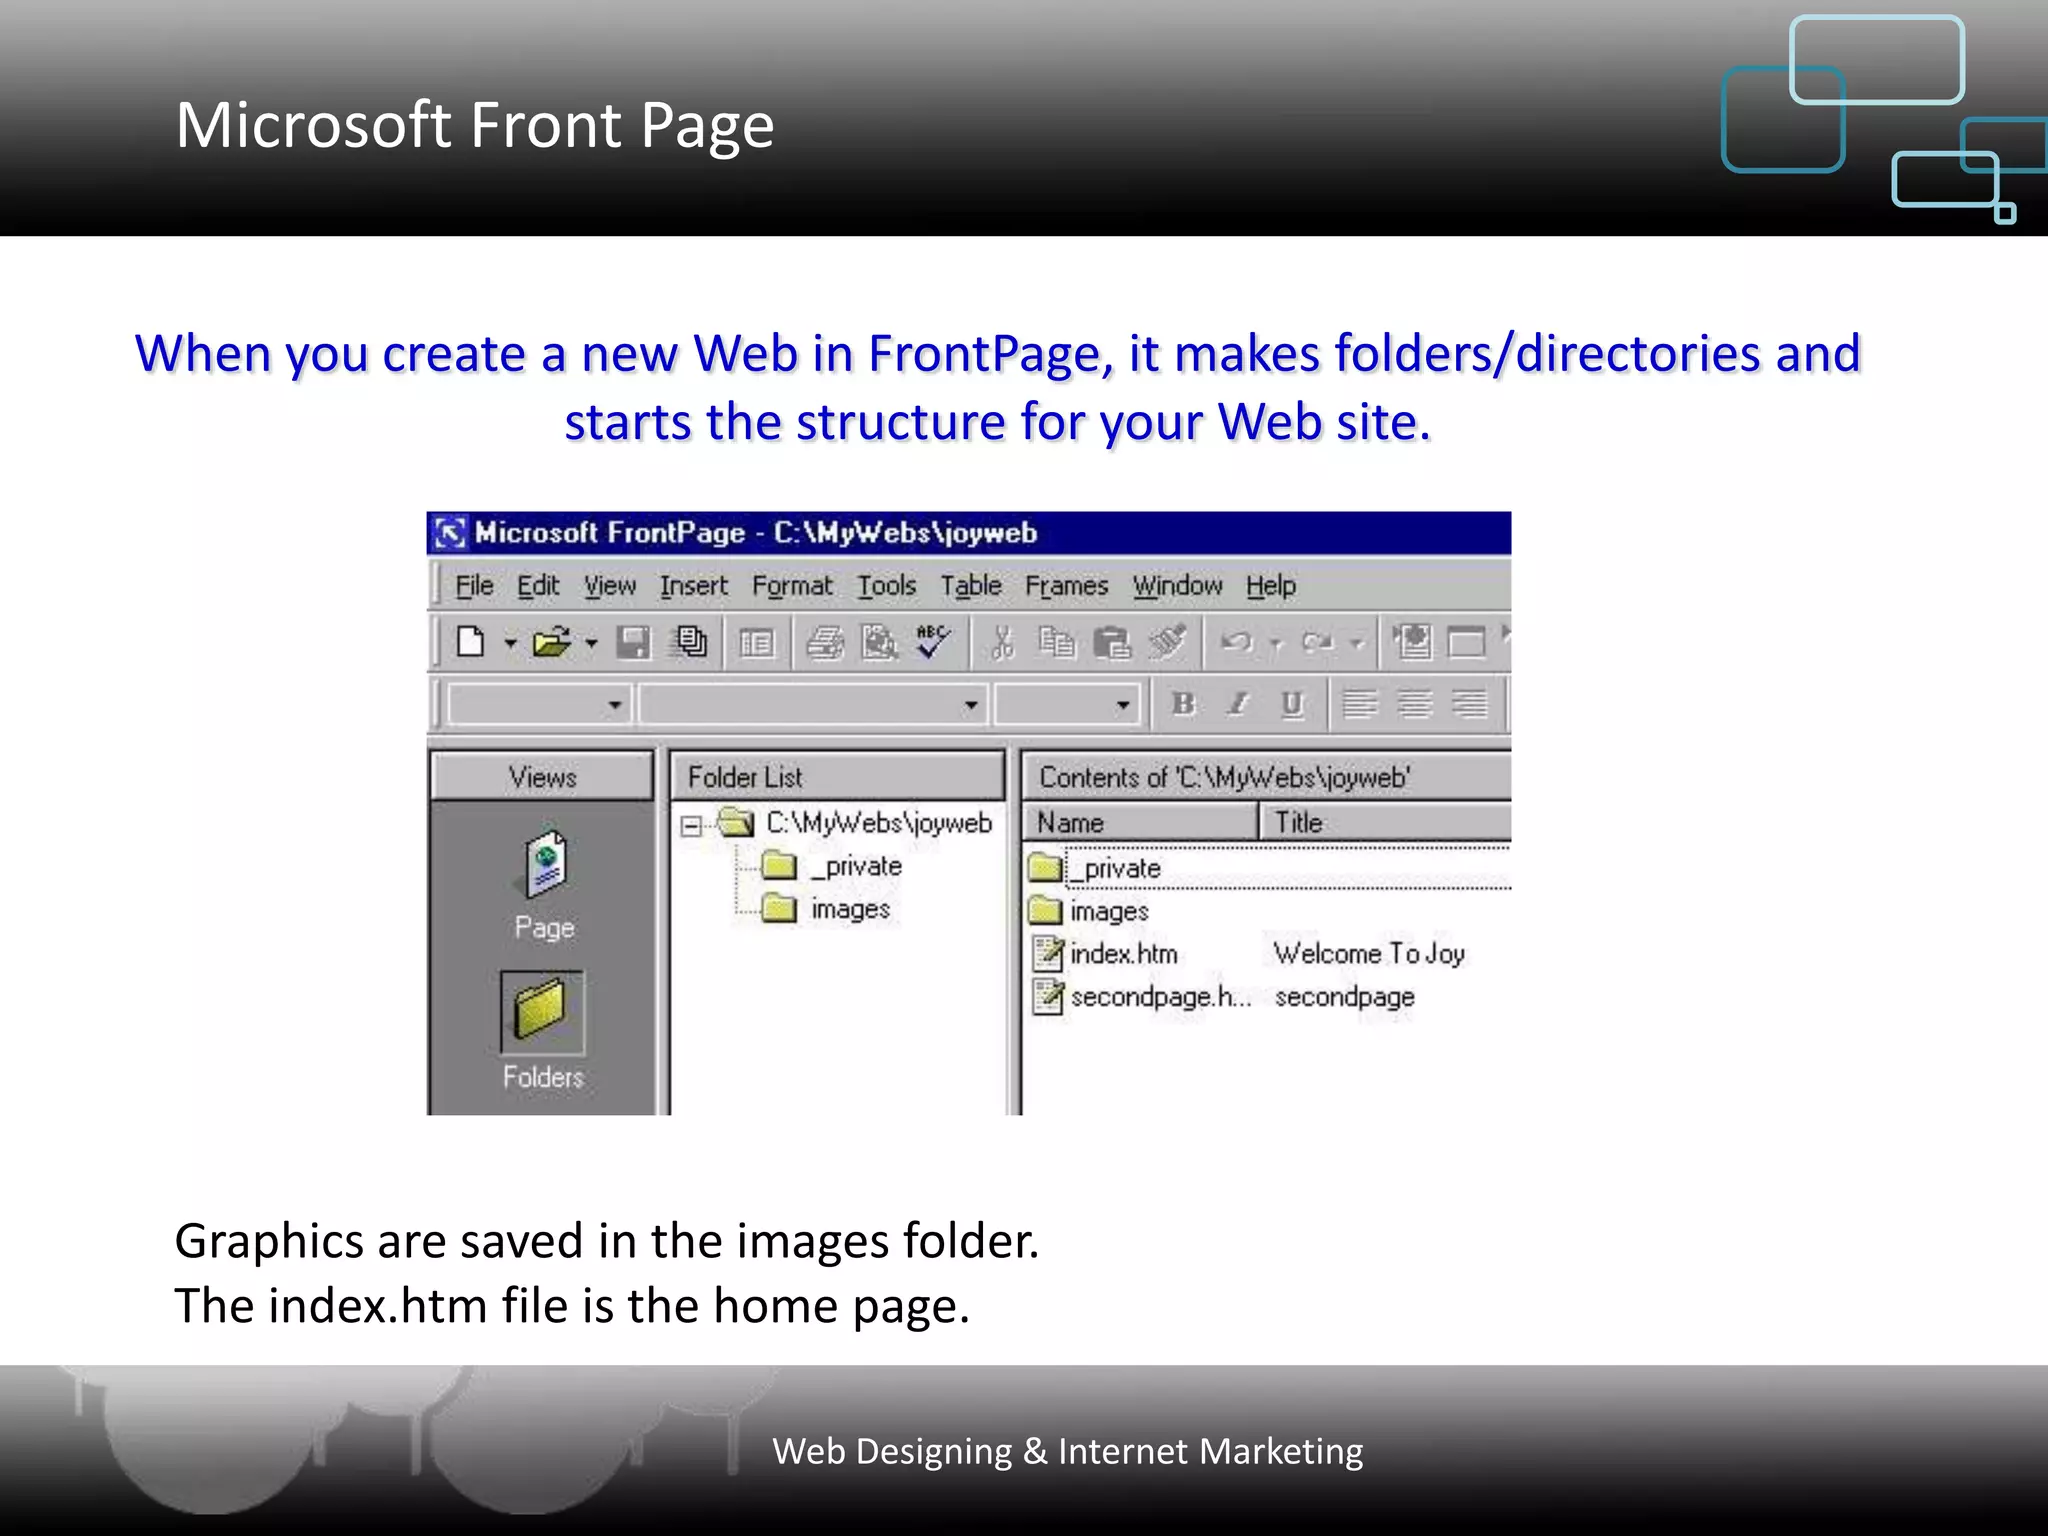
Task: Click the Save floppy disk icon
Action: 633,642
